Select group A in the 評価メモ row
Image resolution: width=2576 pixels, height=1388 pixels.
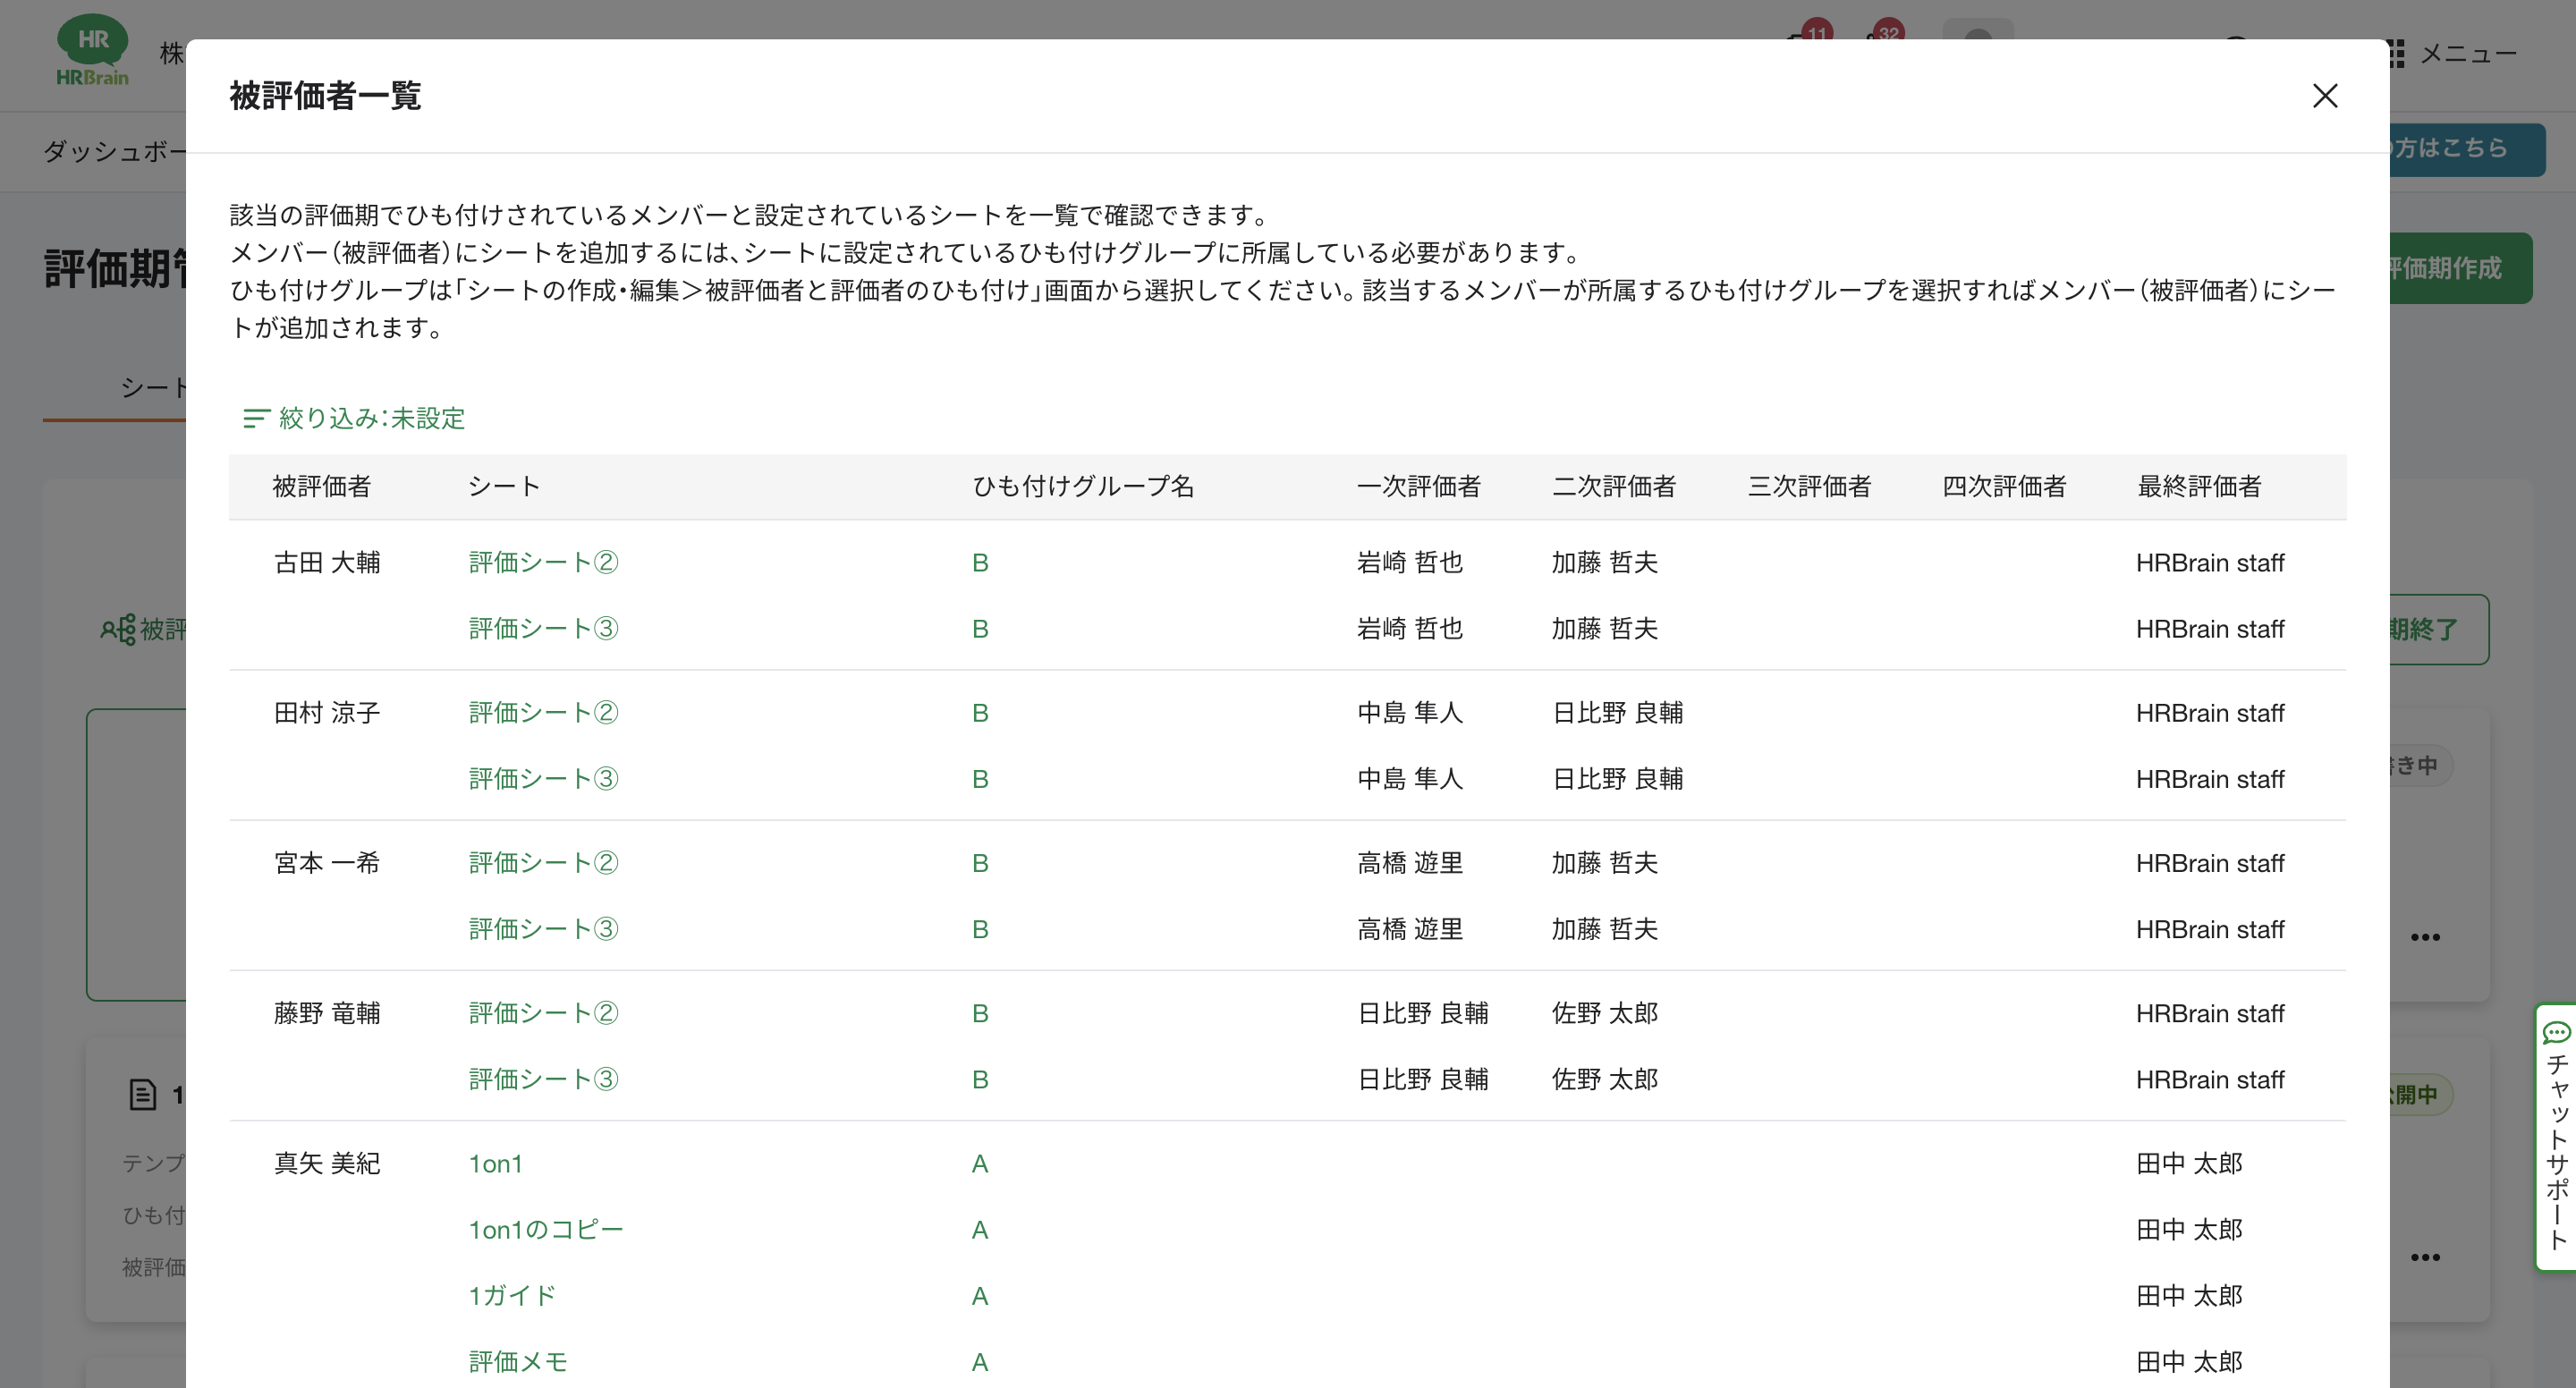point(980,1361)
